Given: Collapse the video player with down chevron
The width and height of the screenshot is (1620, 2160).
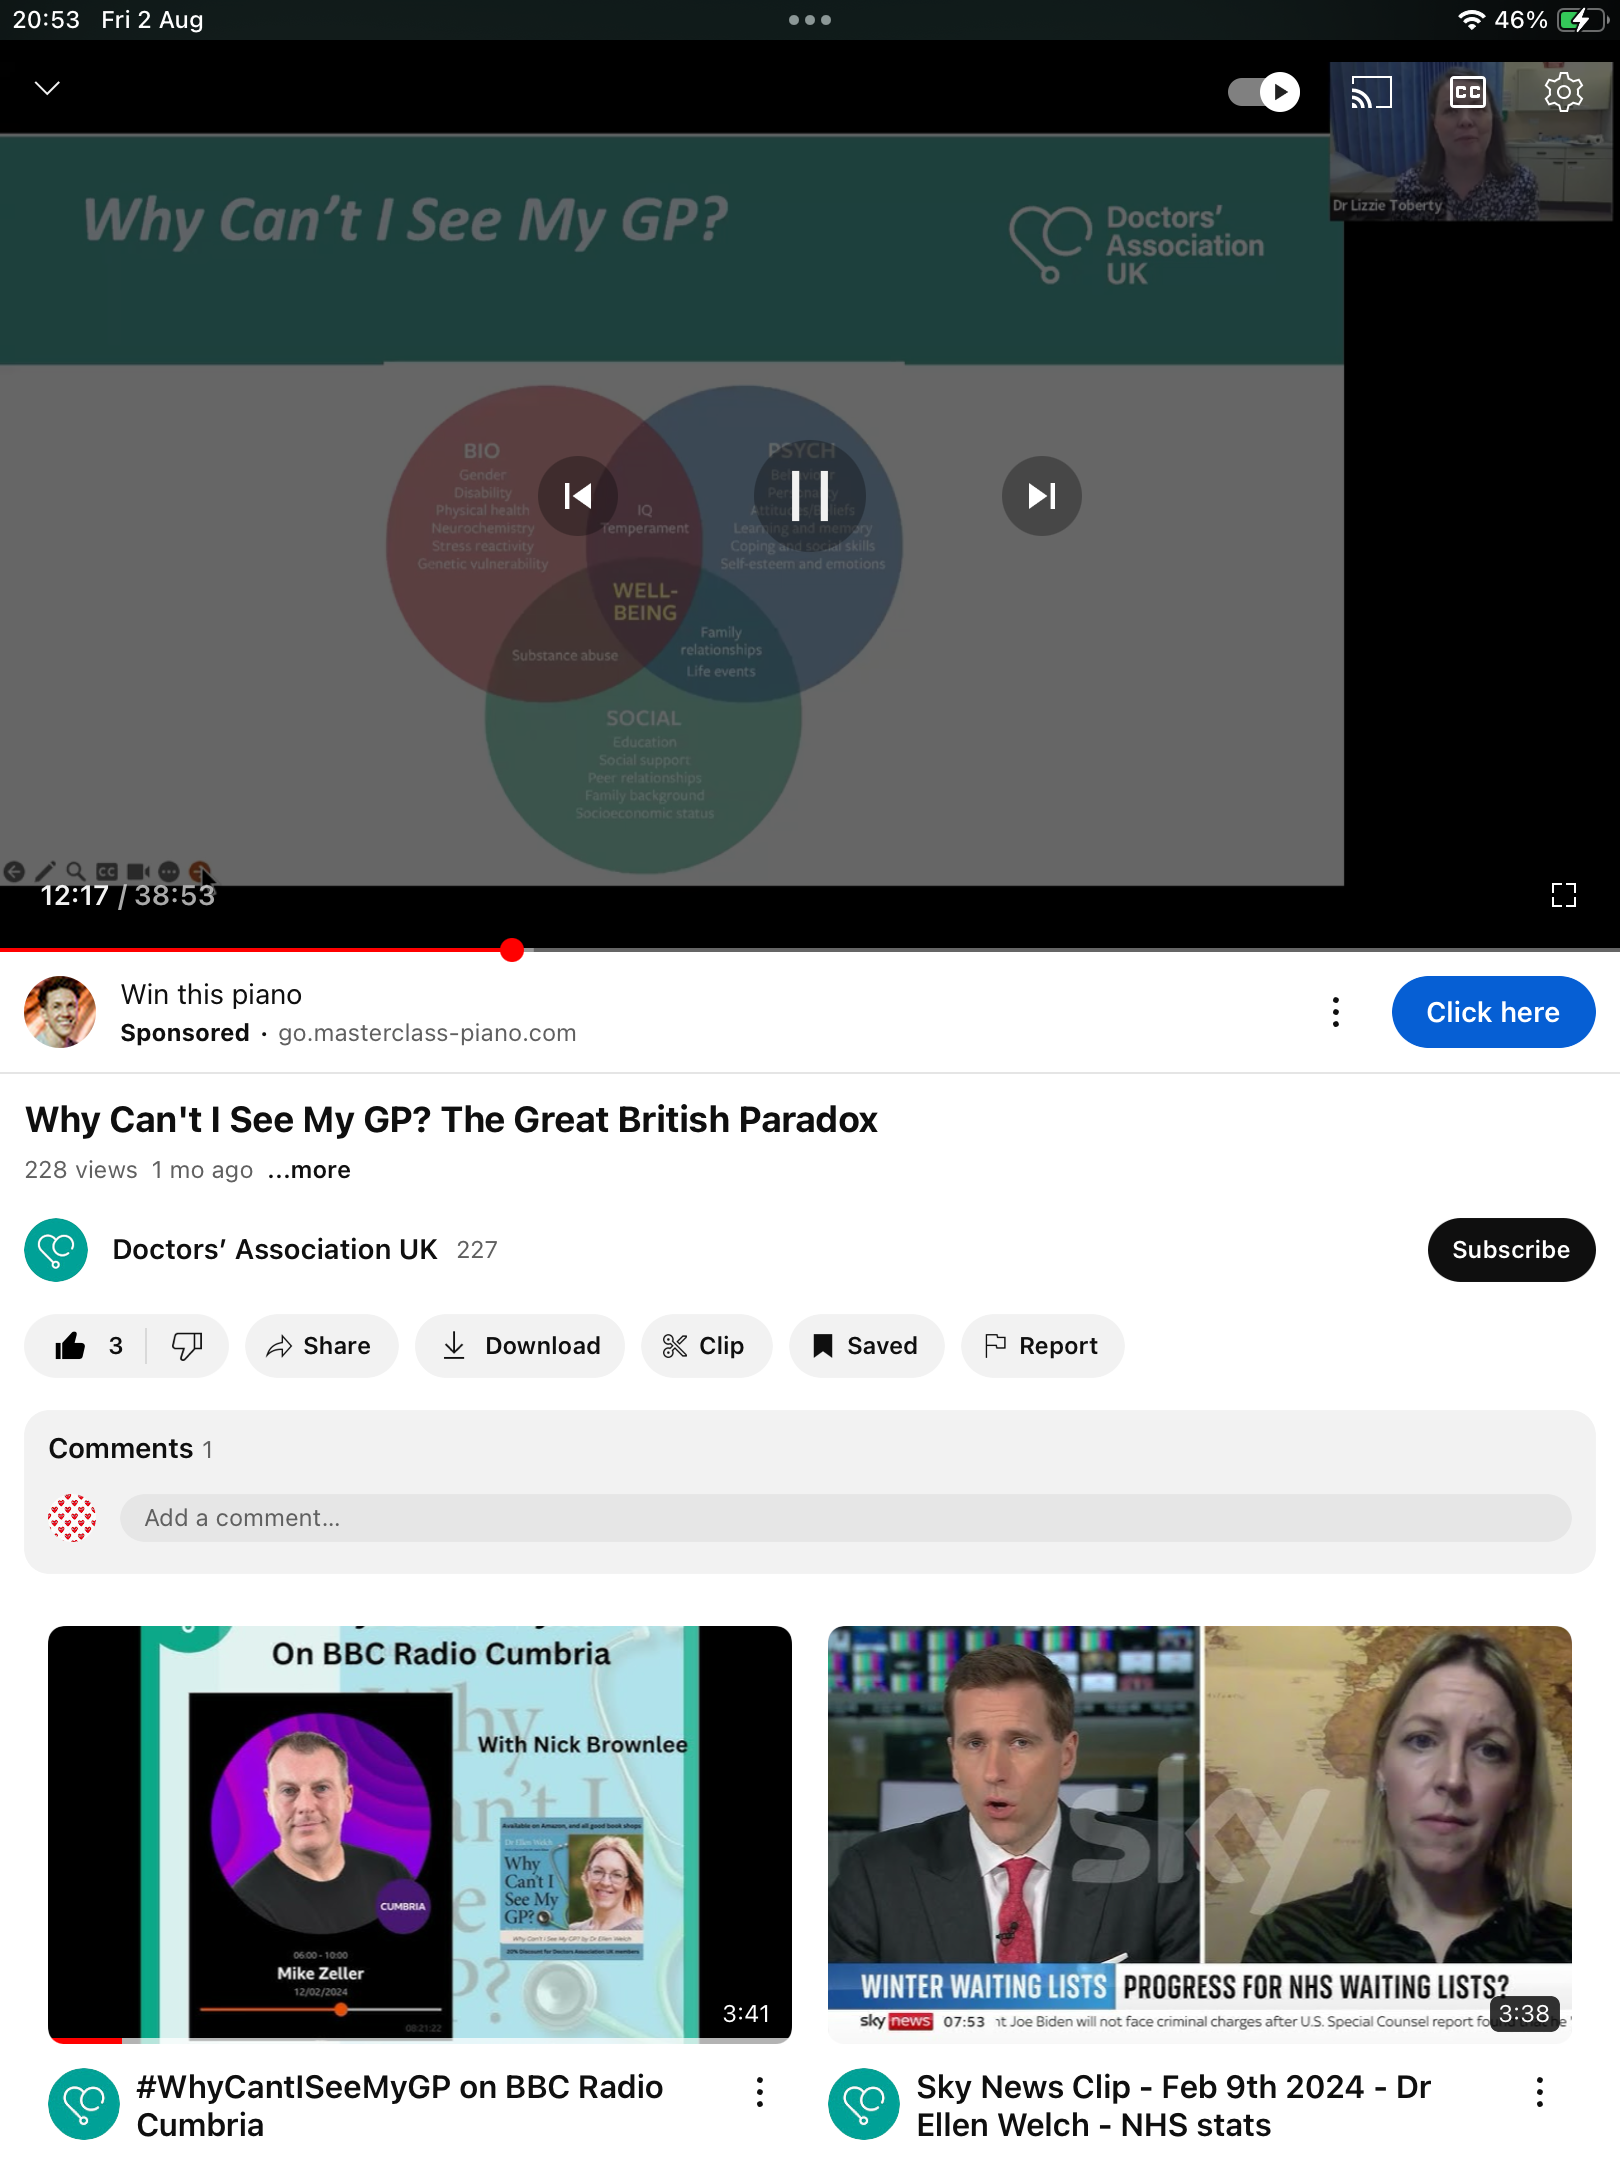Looking at the screenshot, I should point(47,88).
